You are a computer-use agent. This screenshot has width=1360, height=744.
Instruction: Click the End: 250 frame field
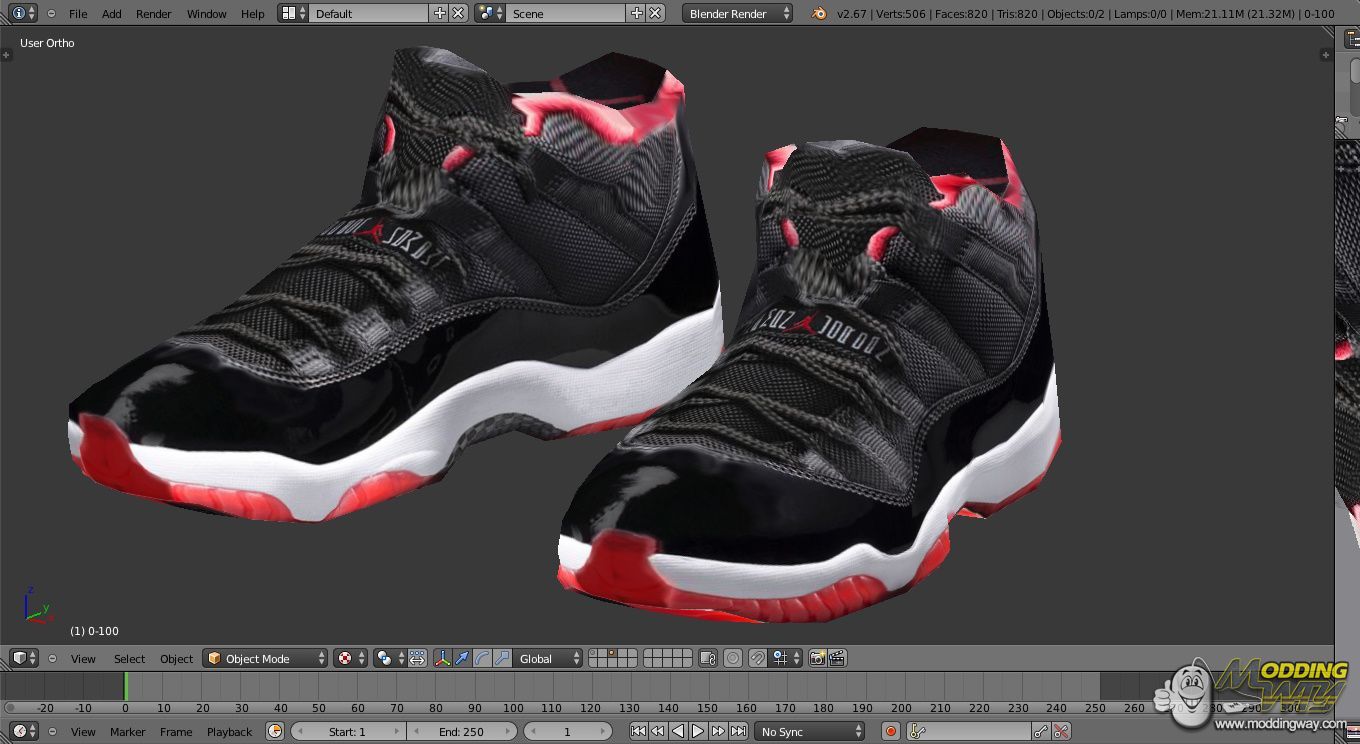[x=462, y=732]
